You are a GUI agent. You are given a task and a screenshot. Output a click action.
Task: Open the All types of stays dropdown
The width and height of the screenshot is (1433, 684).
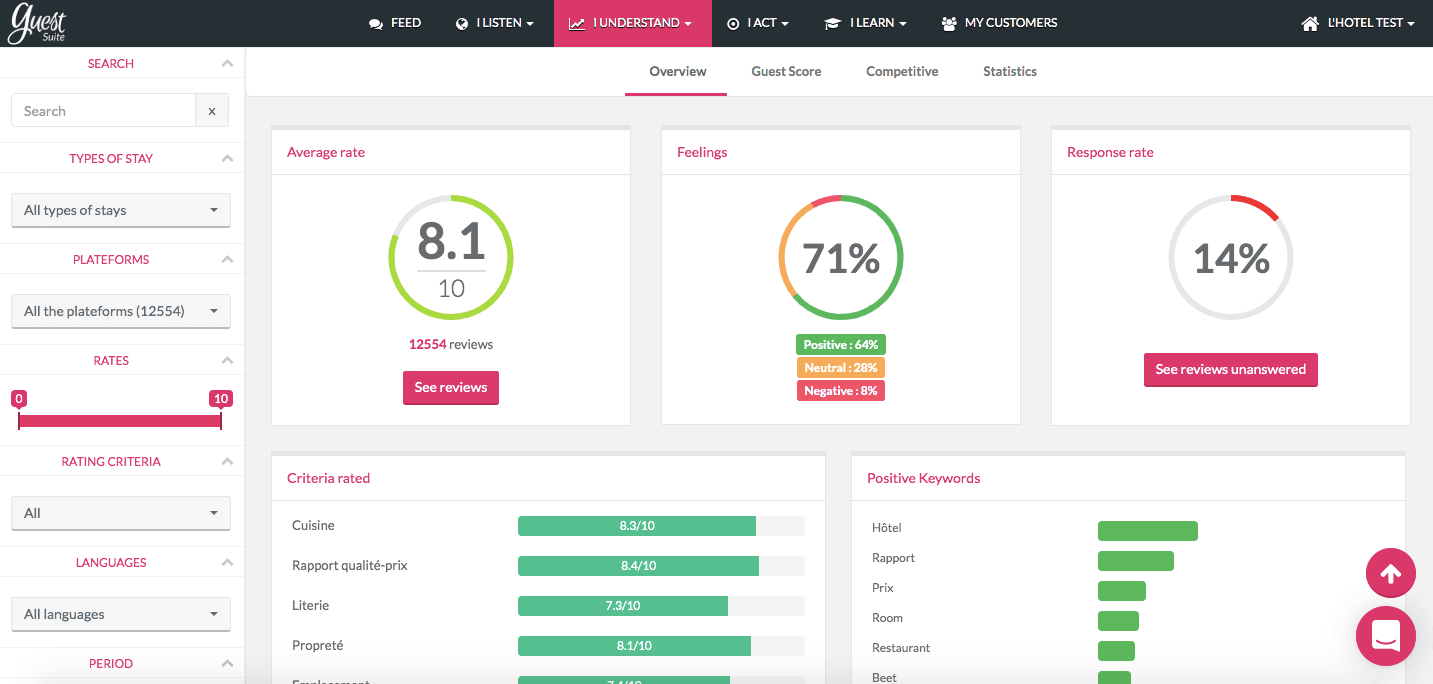tap(120, 210)
